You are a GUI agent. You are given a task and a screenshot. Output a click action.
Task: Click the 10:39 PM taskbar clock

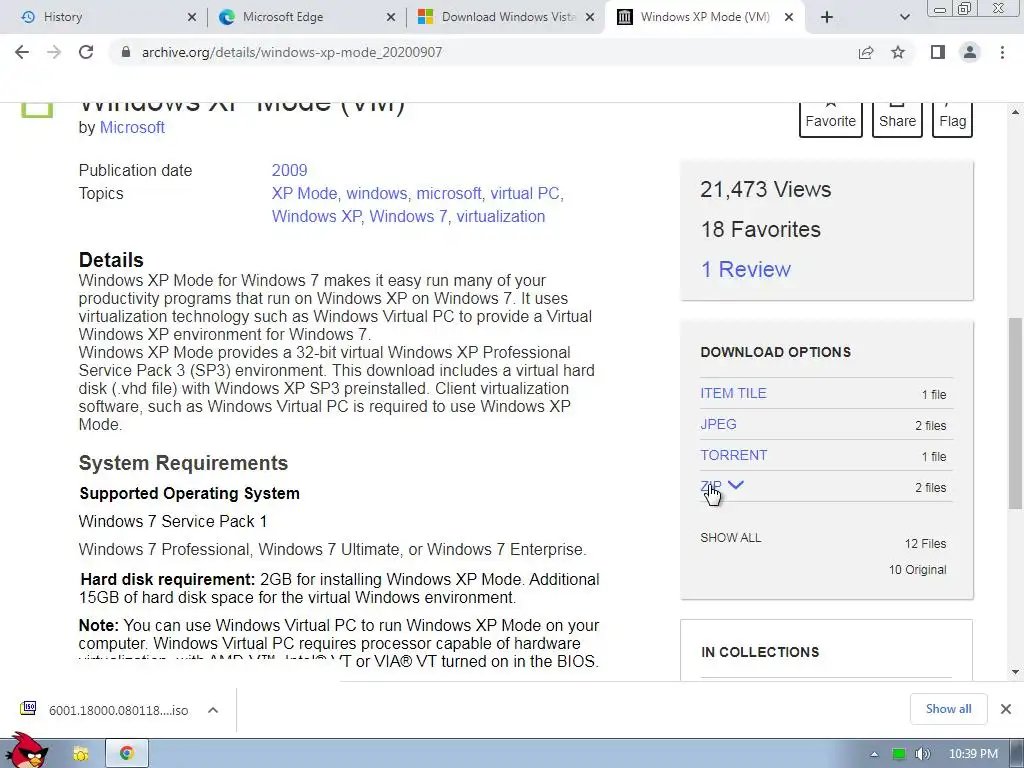pyautogui.click(x=973, y=754)
